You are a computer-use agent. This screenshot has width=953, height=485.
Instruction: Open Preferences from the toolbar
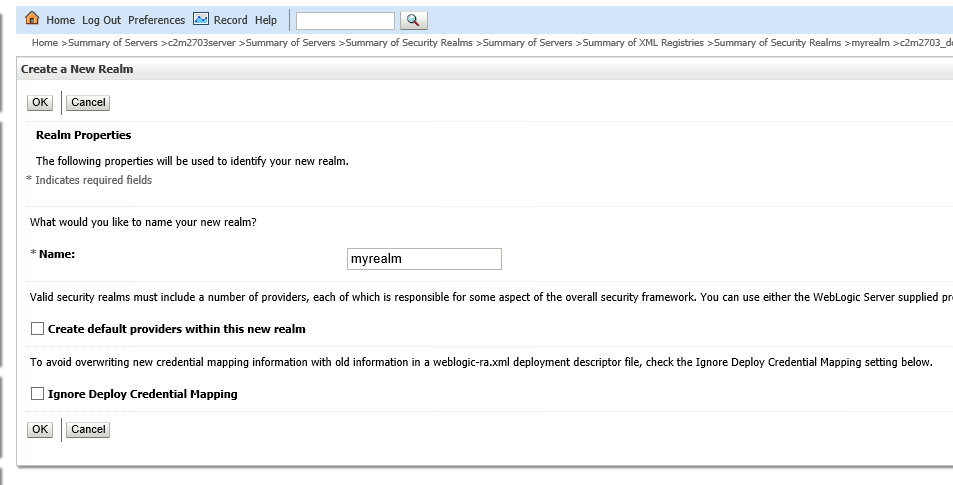coord(156,20)
